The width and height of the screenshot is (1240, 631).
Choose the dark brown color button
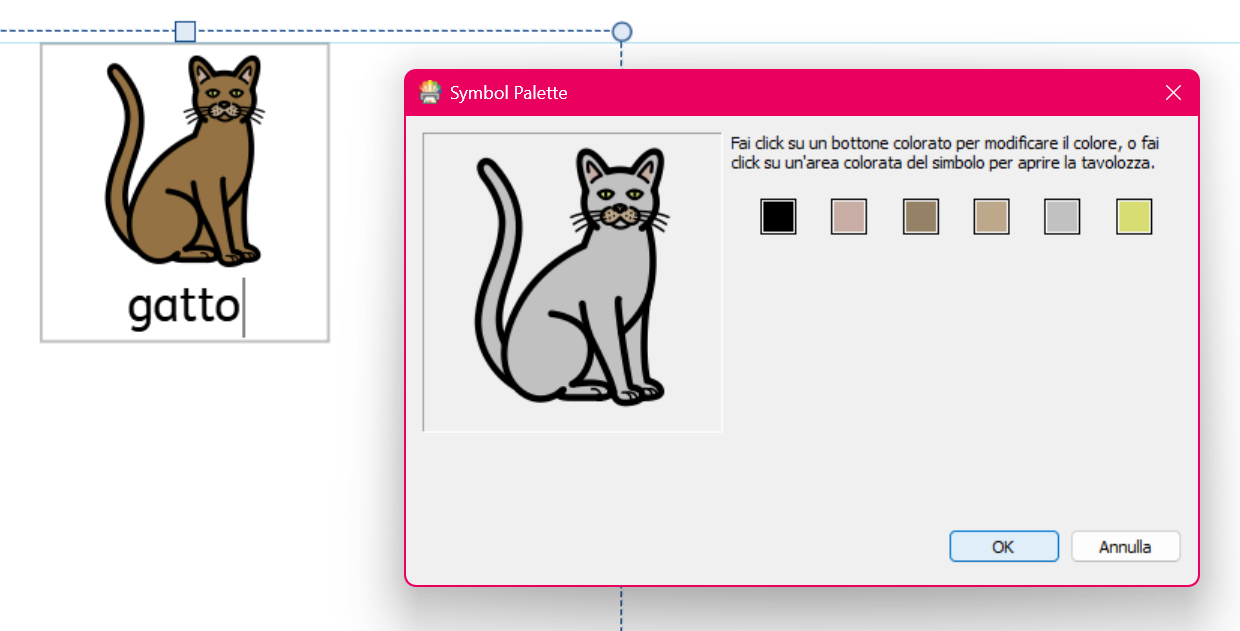tap(921, 216)
